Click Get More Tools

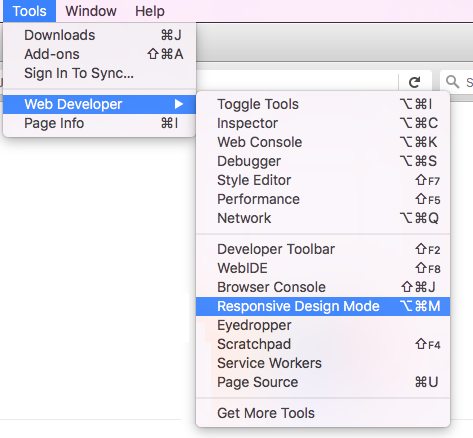coord(323,413)
